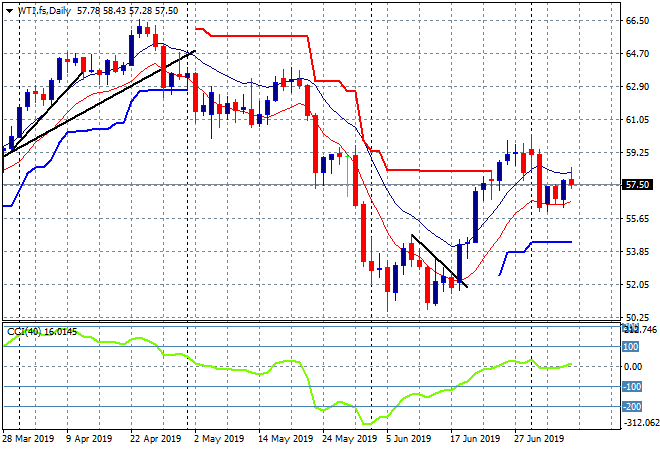This screenshot has width=660, height=450.
Task: Click the 53.85 price scale label
Action: 637,251
